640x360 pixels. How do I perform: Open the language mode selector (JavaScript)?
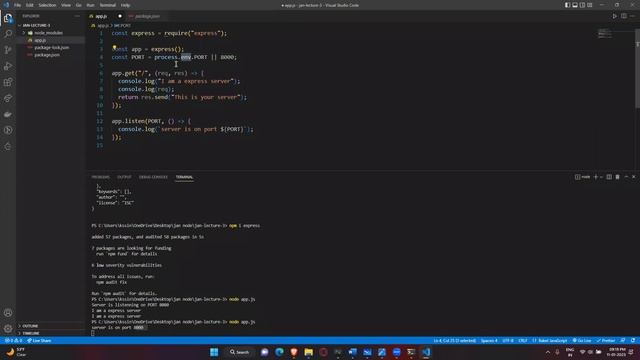(553, 340)
